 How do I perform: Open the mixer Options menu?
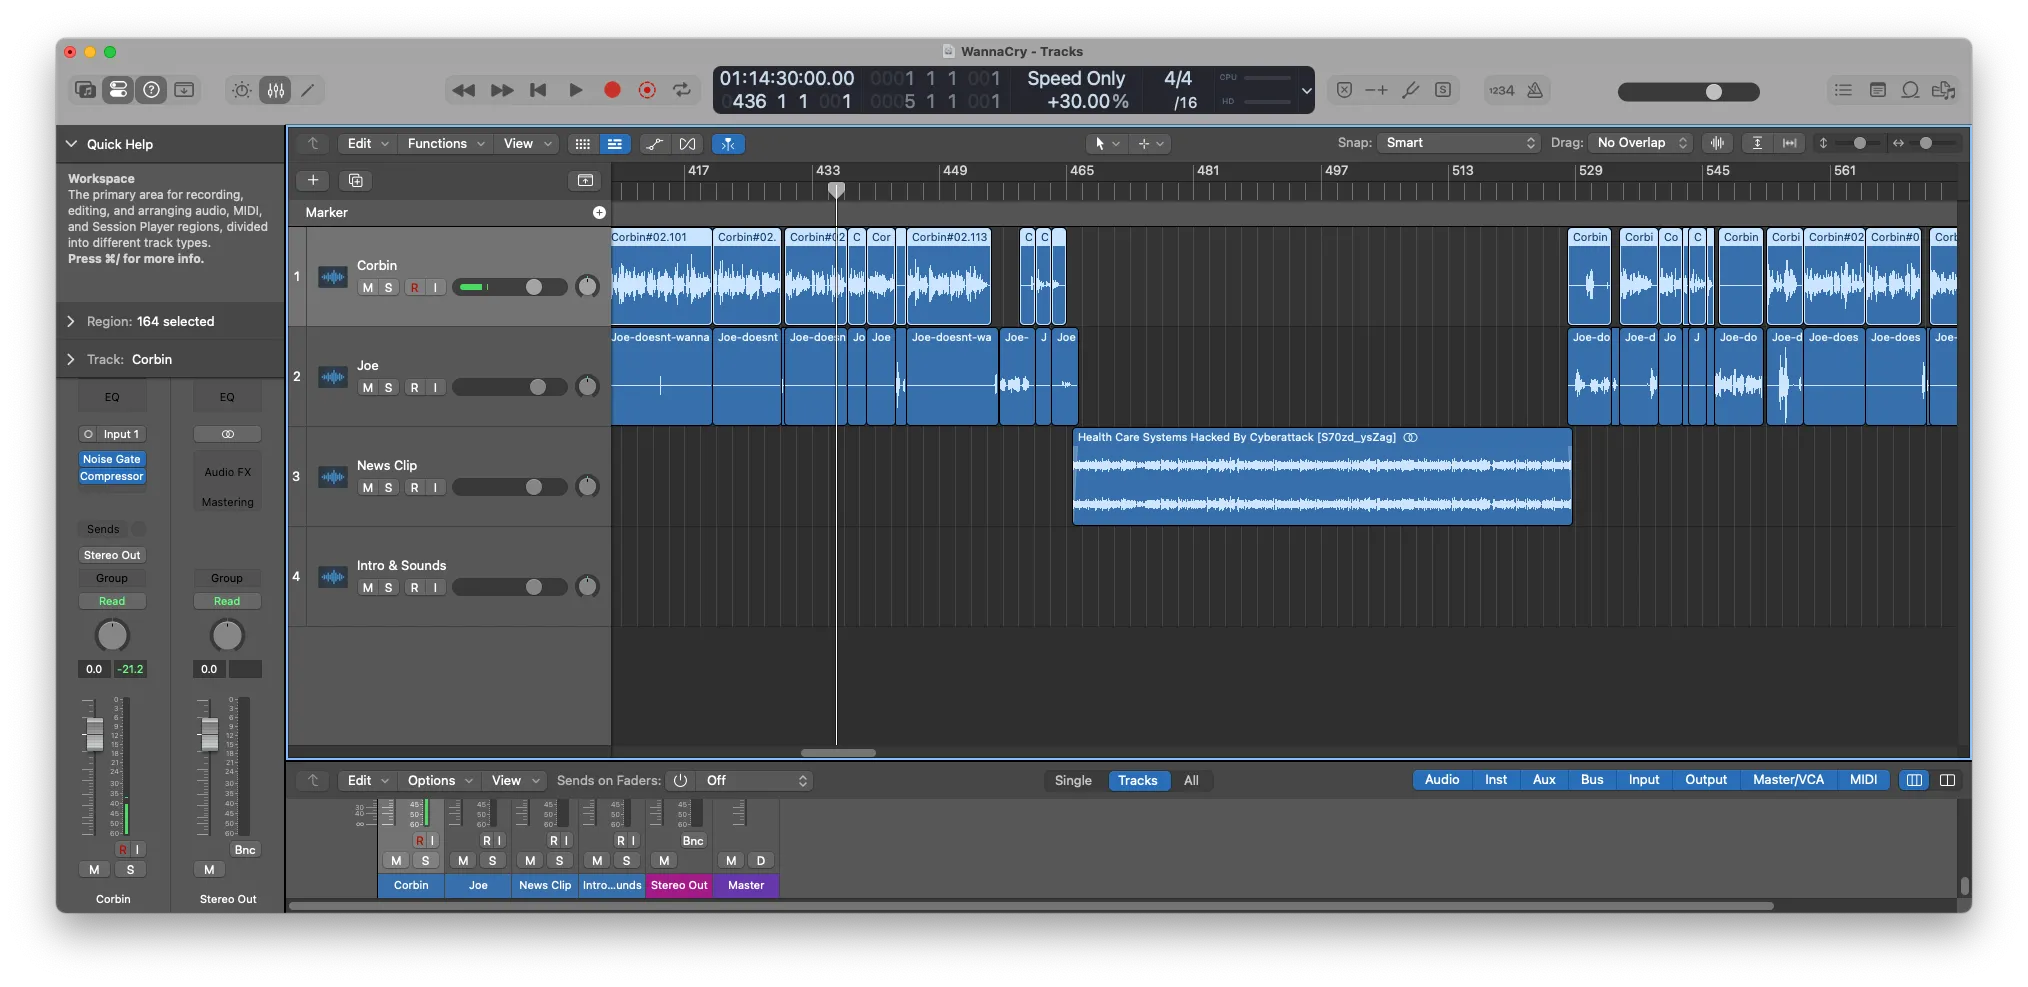point(439,781)
